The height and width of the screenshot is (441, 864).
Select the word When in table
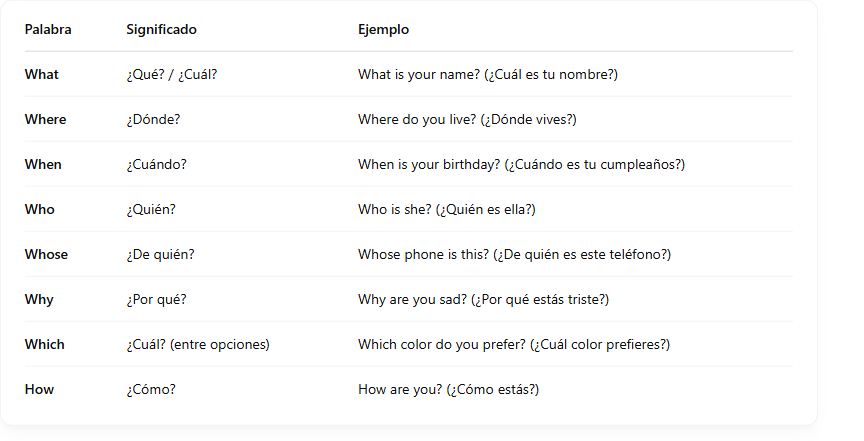43,164
